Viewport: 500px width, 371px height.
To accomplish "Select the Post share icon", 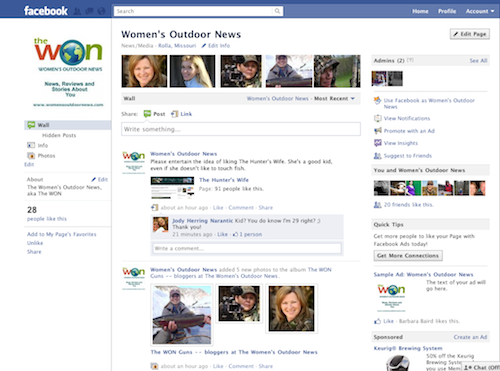I will click(147, 114).
